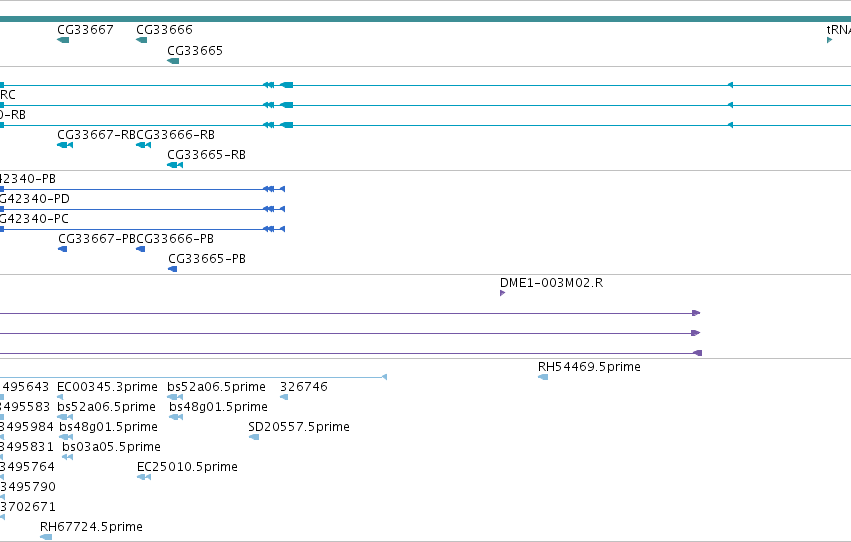Click the 3495831 feature label
Image resolution: width=851 pixels, height=542 pixels.
27,447
